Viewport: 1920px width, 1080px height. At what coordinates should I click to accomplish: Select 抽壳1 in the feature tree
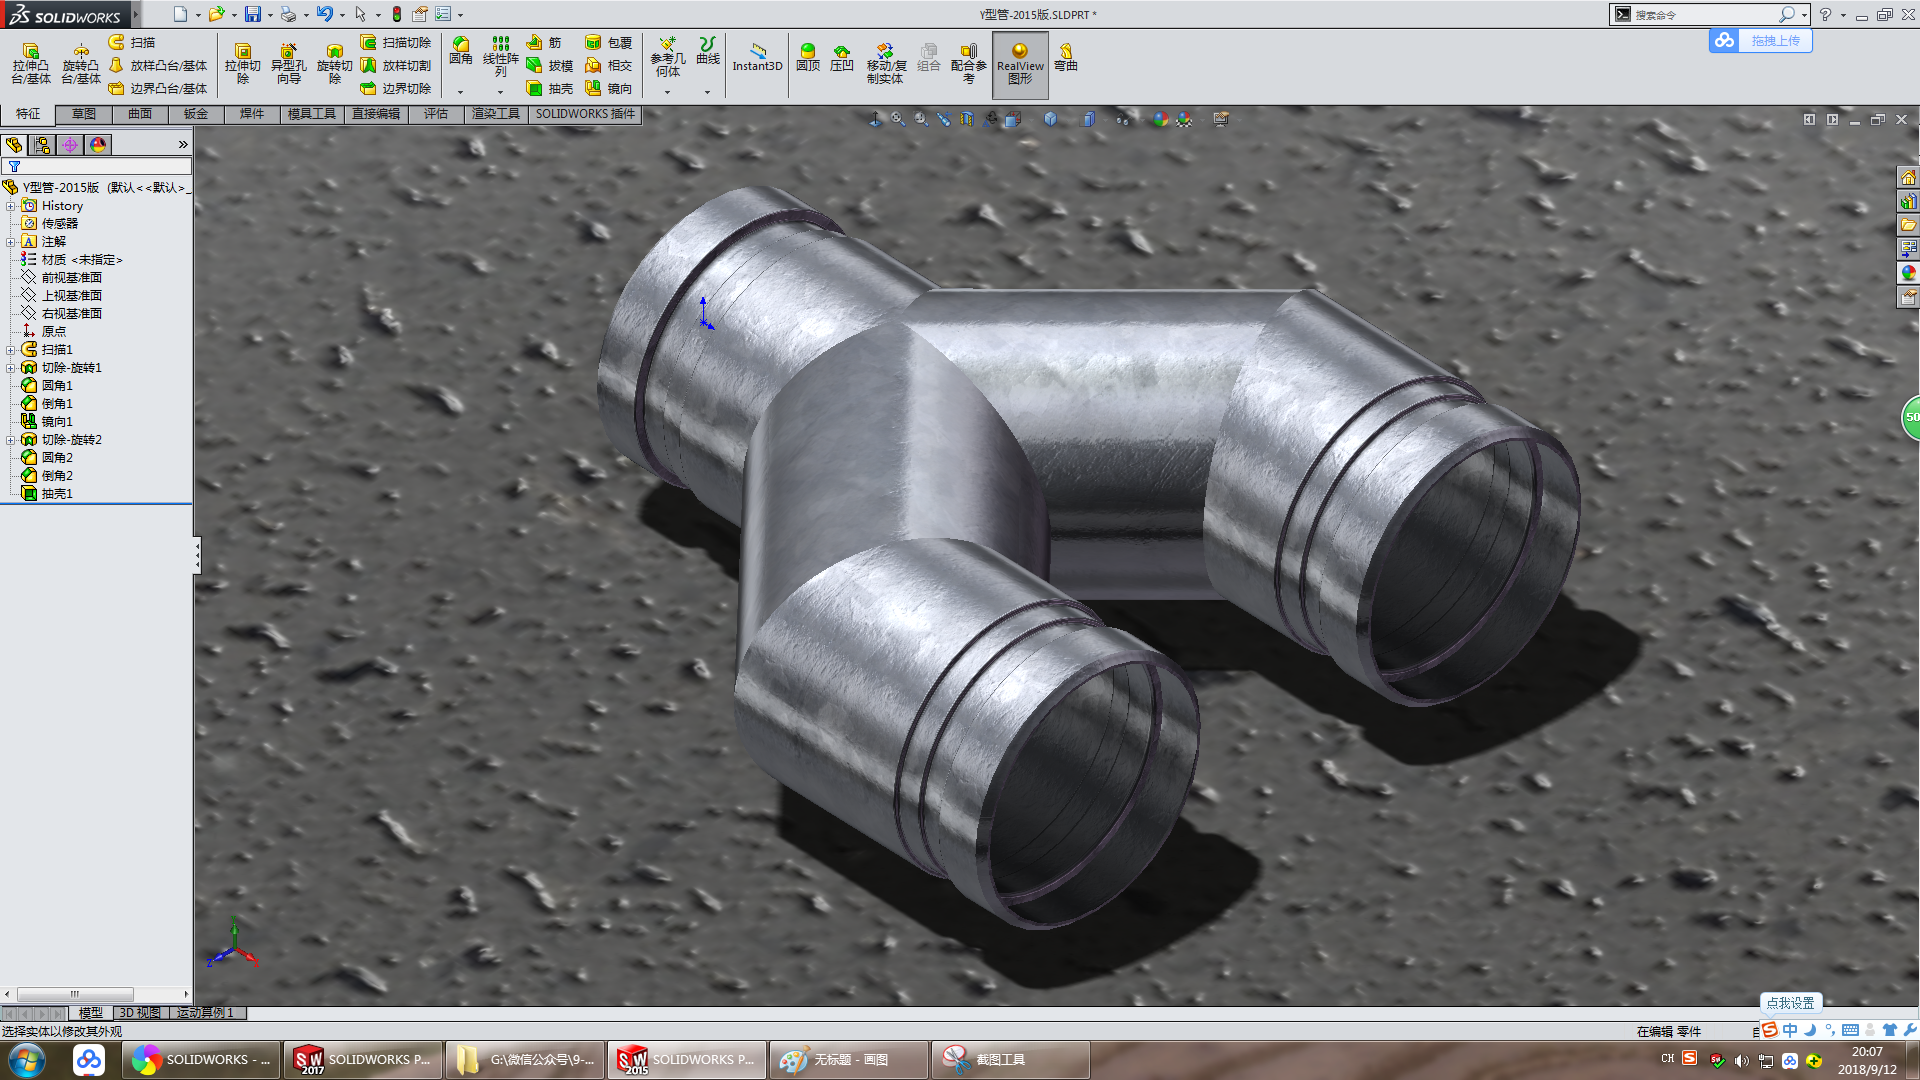(x=57, y=494)
